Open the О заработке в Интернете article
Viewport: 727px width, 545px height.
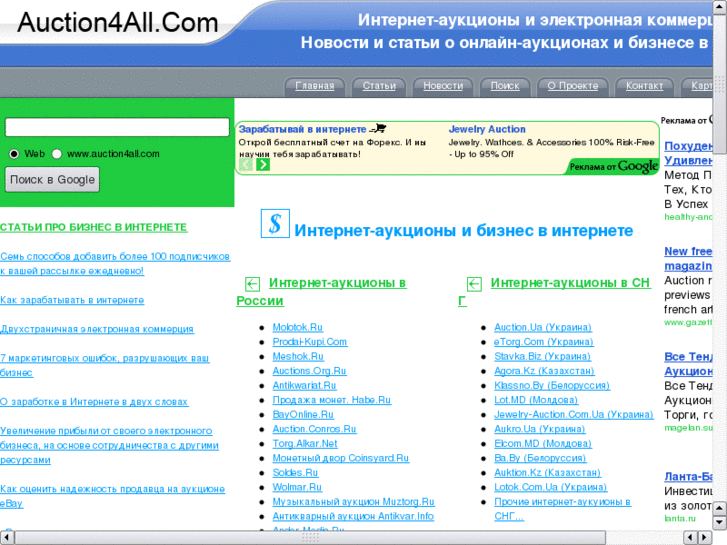click(x=94, y=402)
